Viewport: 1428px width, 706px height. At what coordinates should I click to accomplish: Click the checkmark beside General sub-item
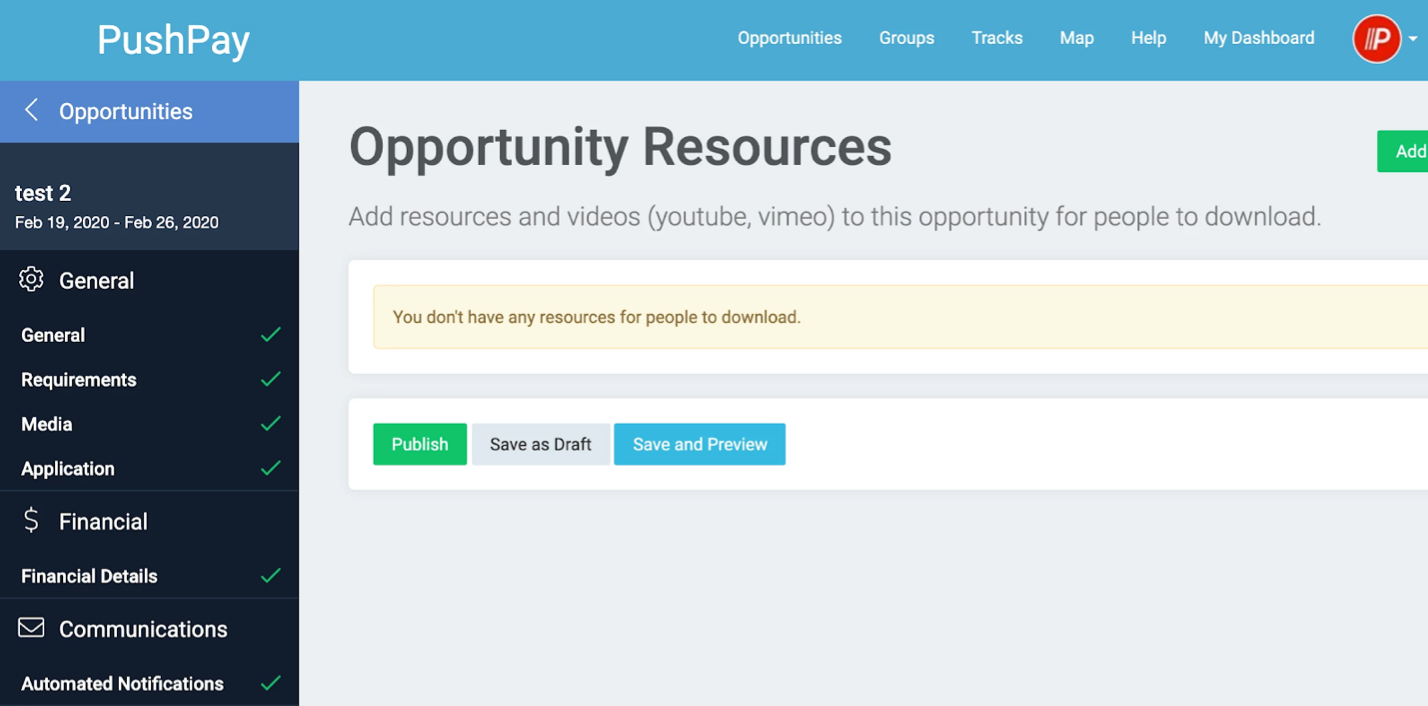[270, 335]
